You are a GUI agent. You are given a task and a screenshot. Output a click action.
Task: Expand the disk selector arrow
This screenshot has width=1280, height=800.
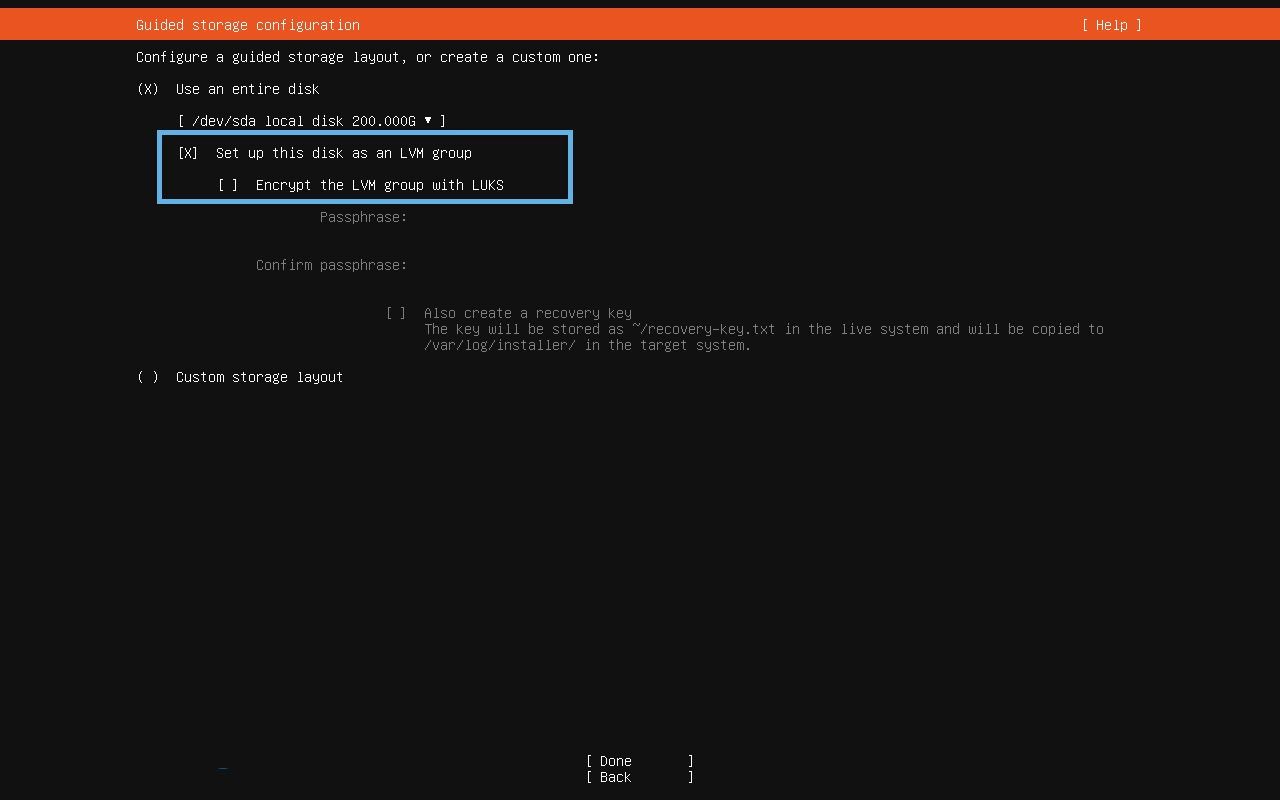[428, 120]
